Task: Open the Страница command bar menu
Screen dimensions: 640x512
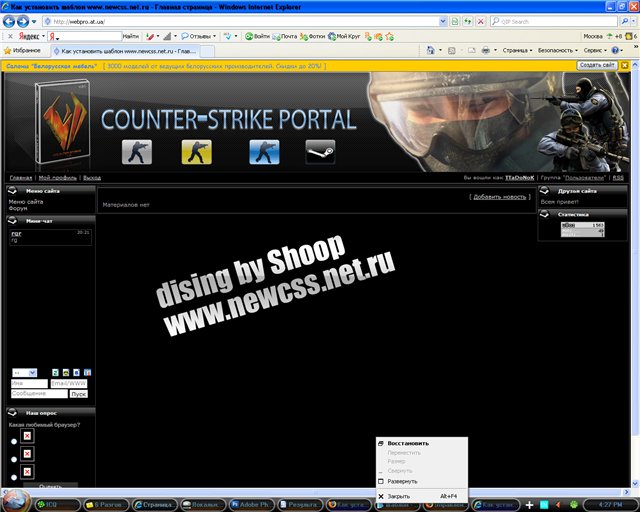Action: [518, 51]
